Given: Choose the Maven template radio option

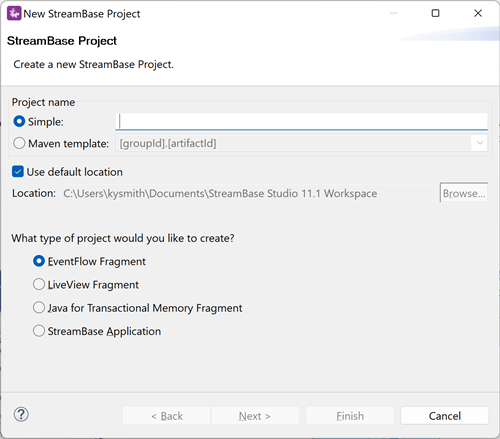Looking at the screenshot, I should [x=19, y=143].
